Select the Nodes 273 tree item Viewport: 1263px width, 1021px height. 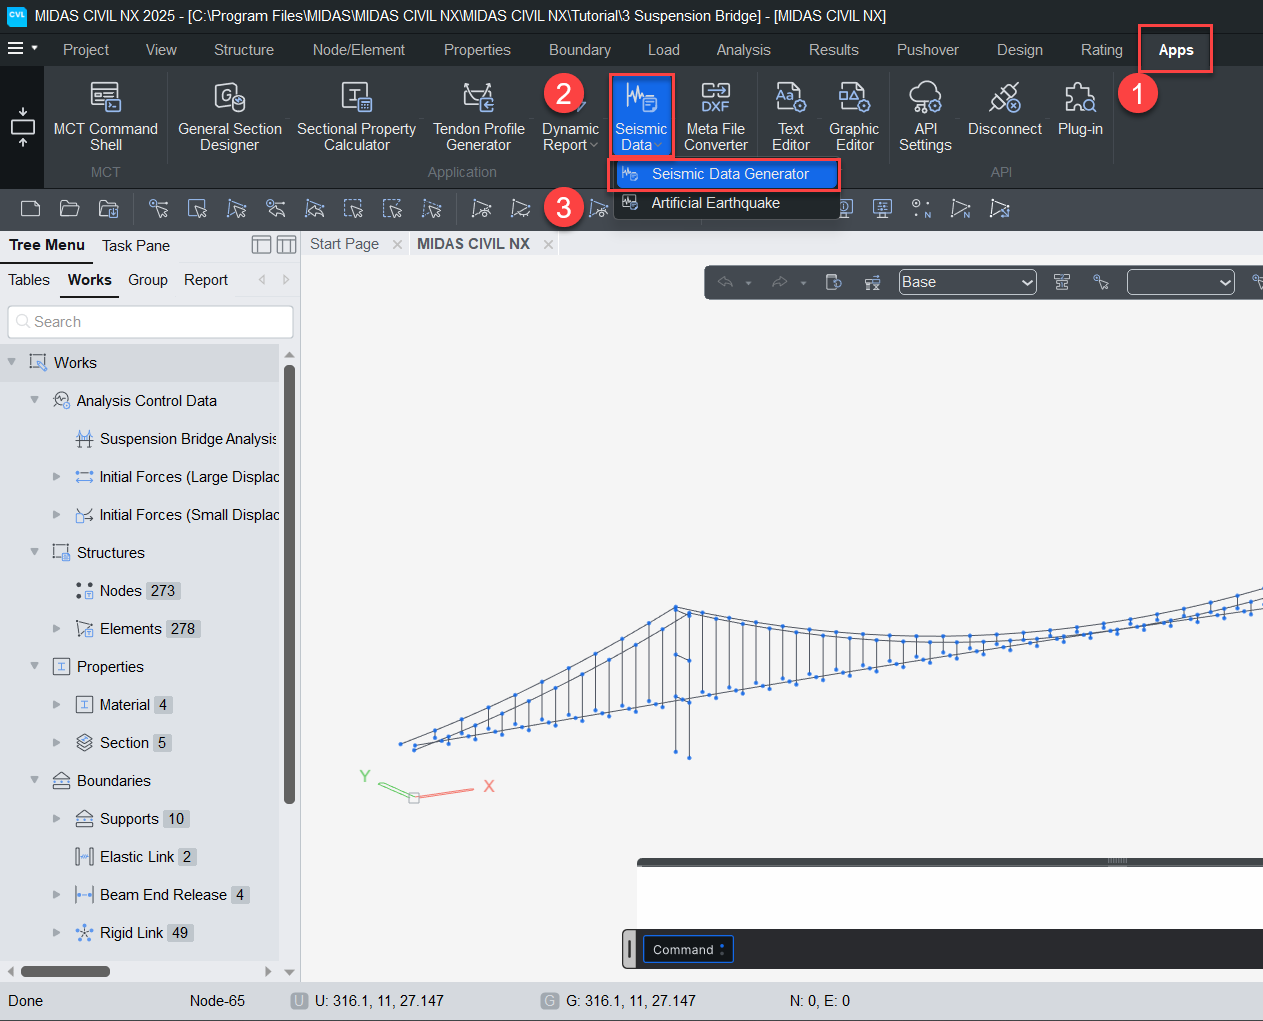(128, 591)
